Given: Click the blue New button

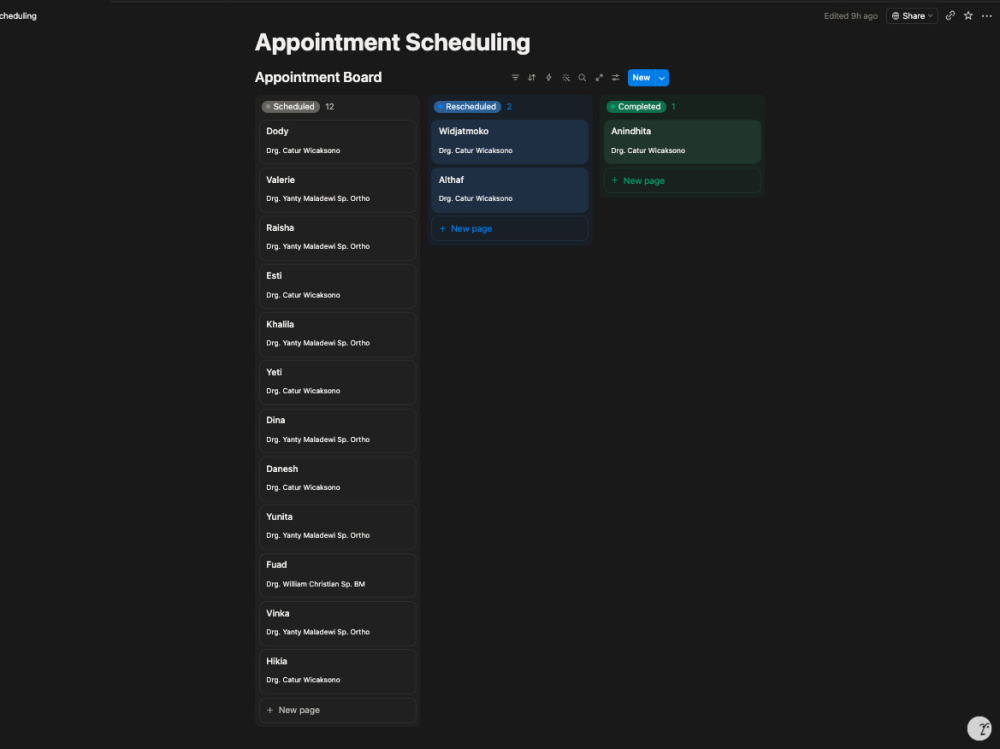Looking at the screenshot, I should coord(642,78).
